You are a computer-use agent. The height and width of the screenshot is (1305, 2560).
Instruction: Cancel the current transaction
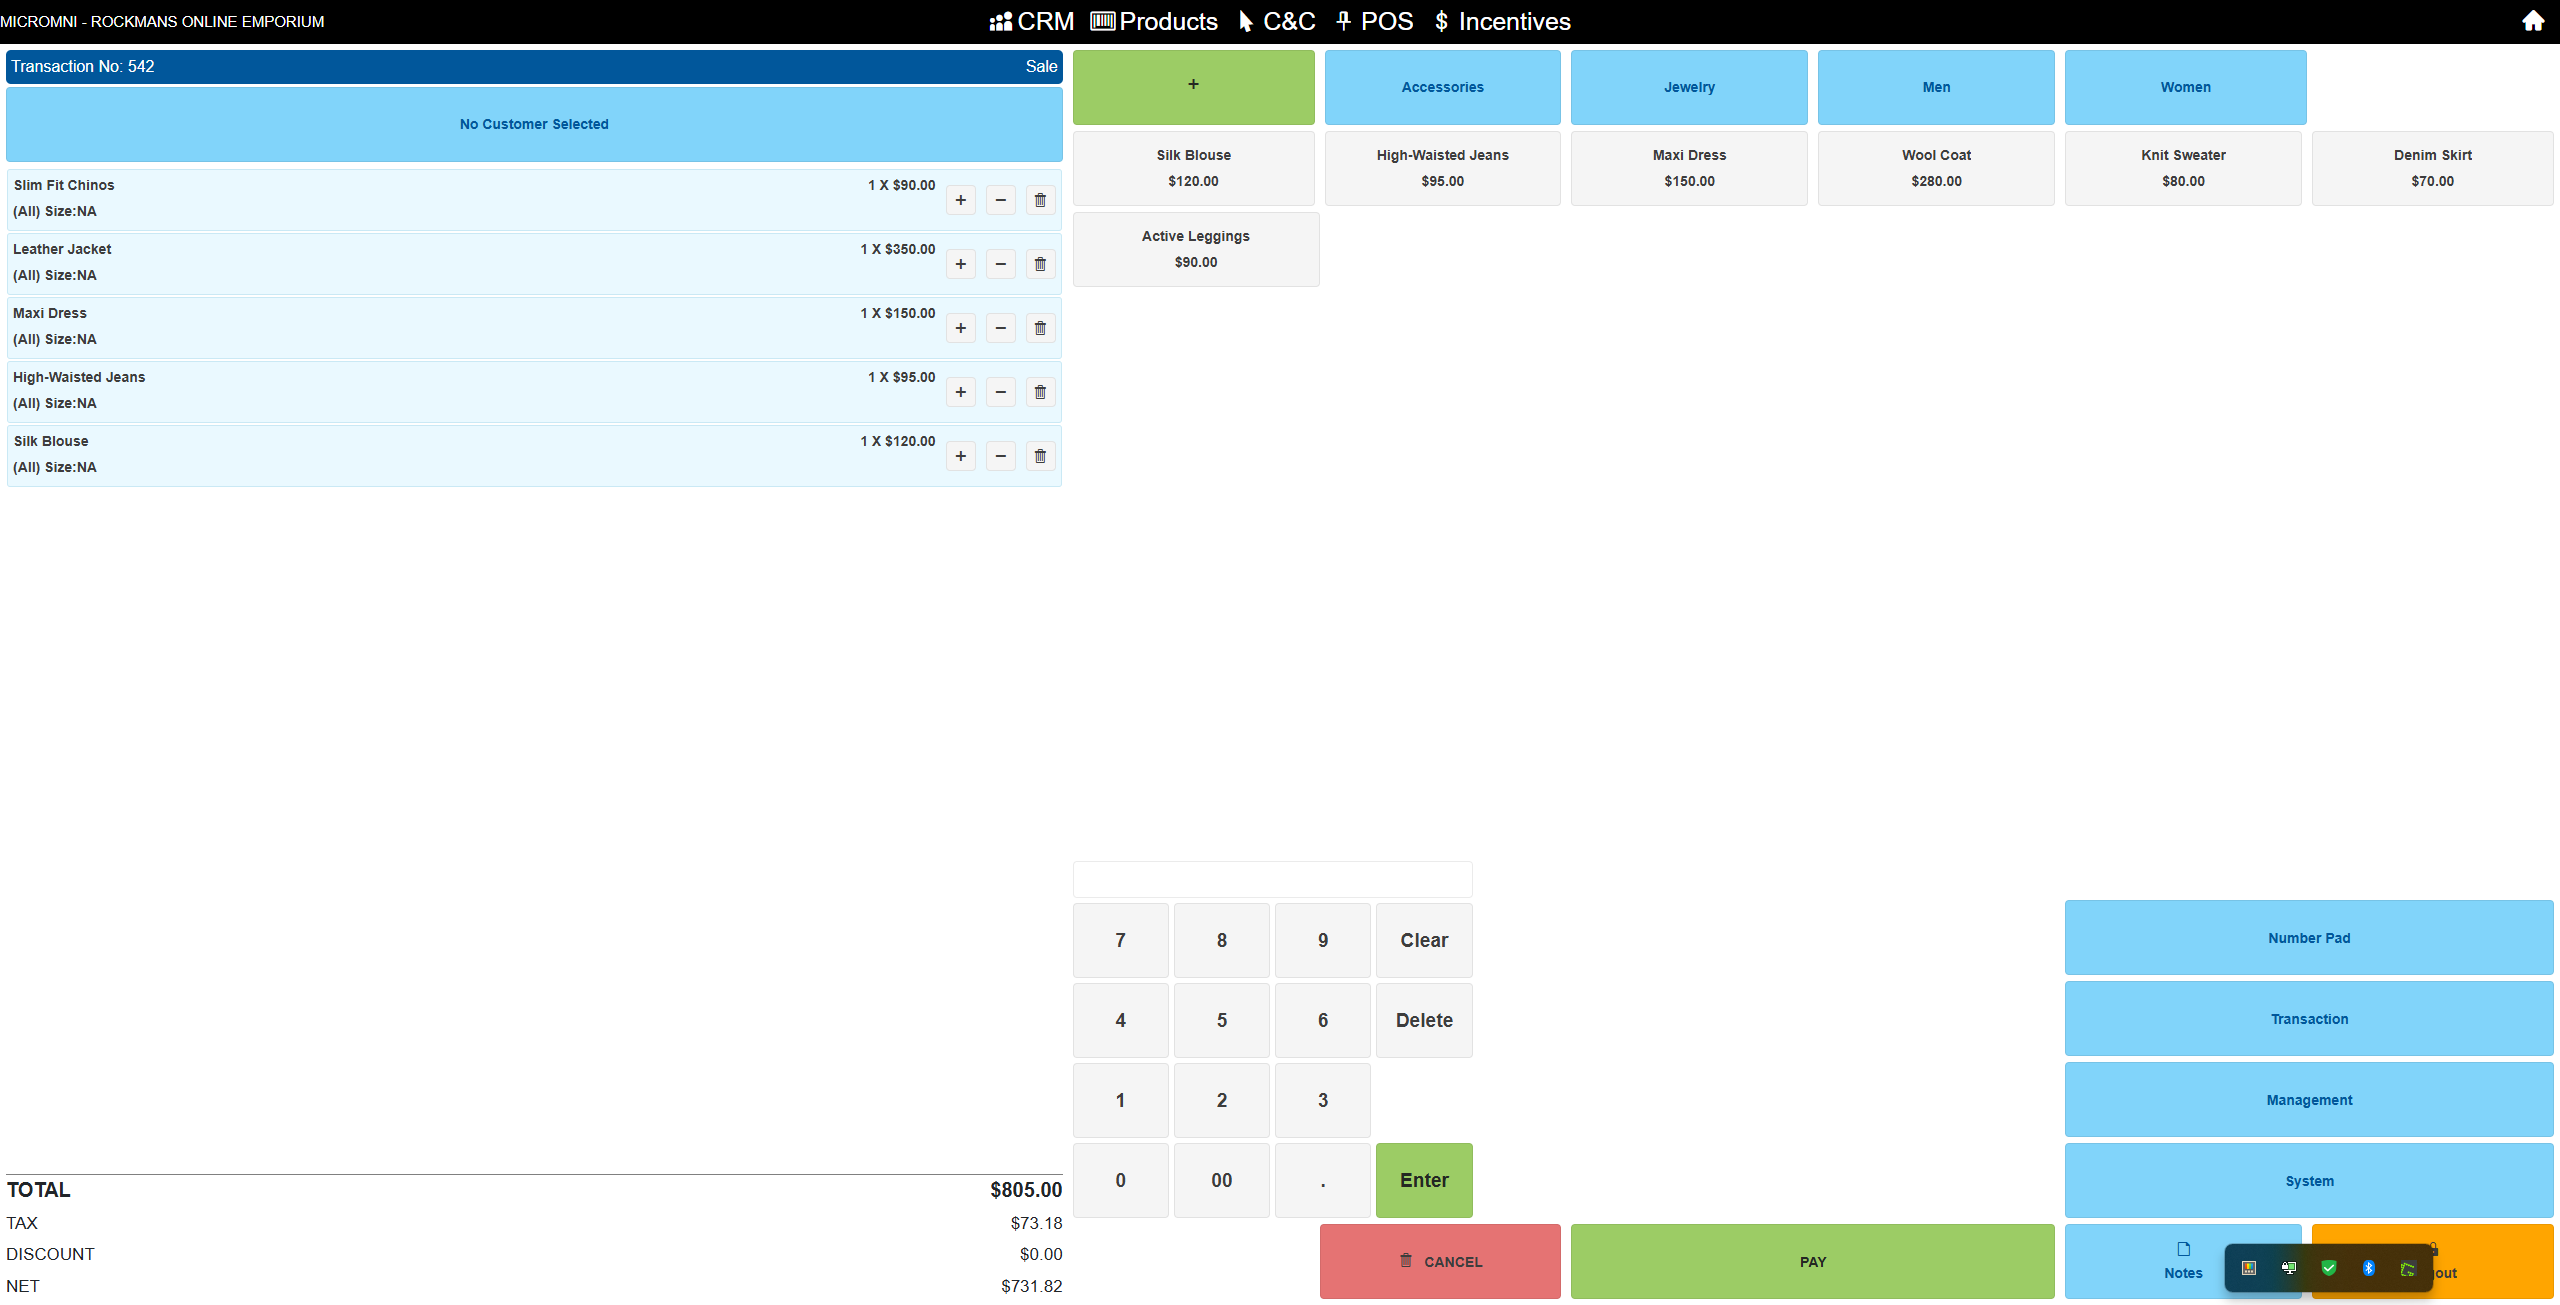click(x=1440, y=1261)
